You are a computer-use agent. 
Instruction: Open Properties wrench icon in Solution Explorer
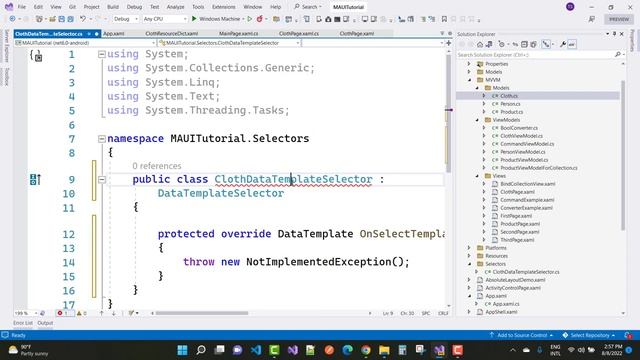(x=563, y=44)
